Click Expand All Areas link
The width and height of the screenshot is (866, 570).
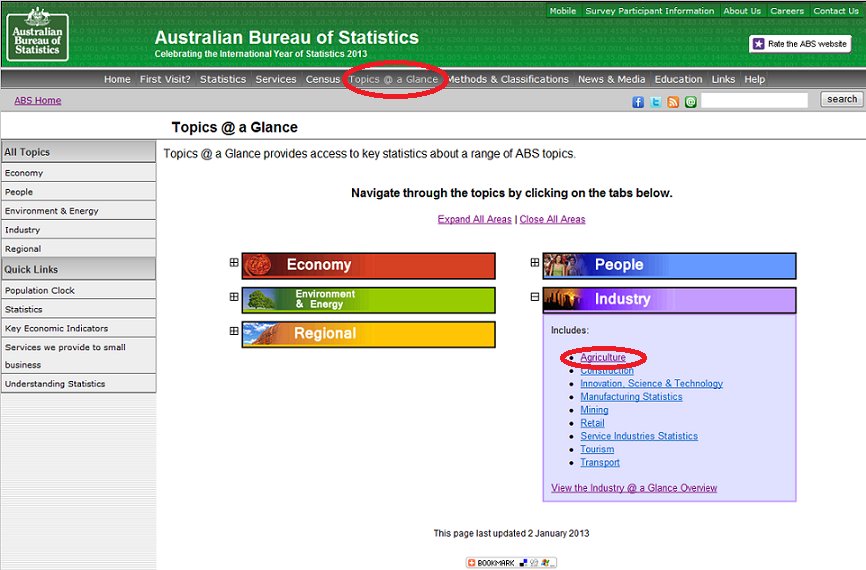tap(474, 219)
